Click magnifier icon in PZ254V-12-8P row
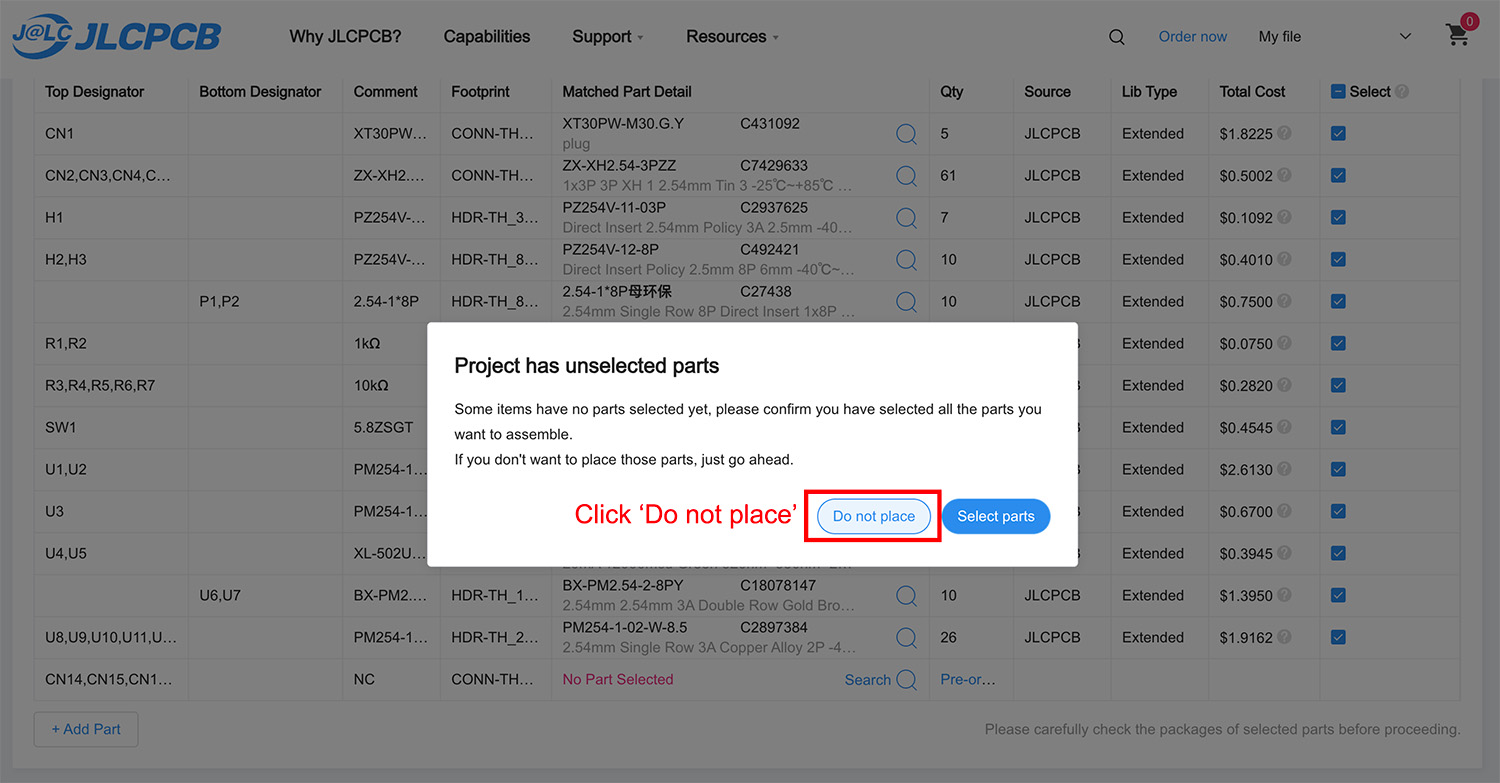This screenshot has width=1500, height=783. [x=906, y=259]
